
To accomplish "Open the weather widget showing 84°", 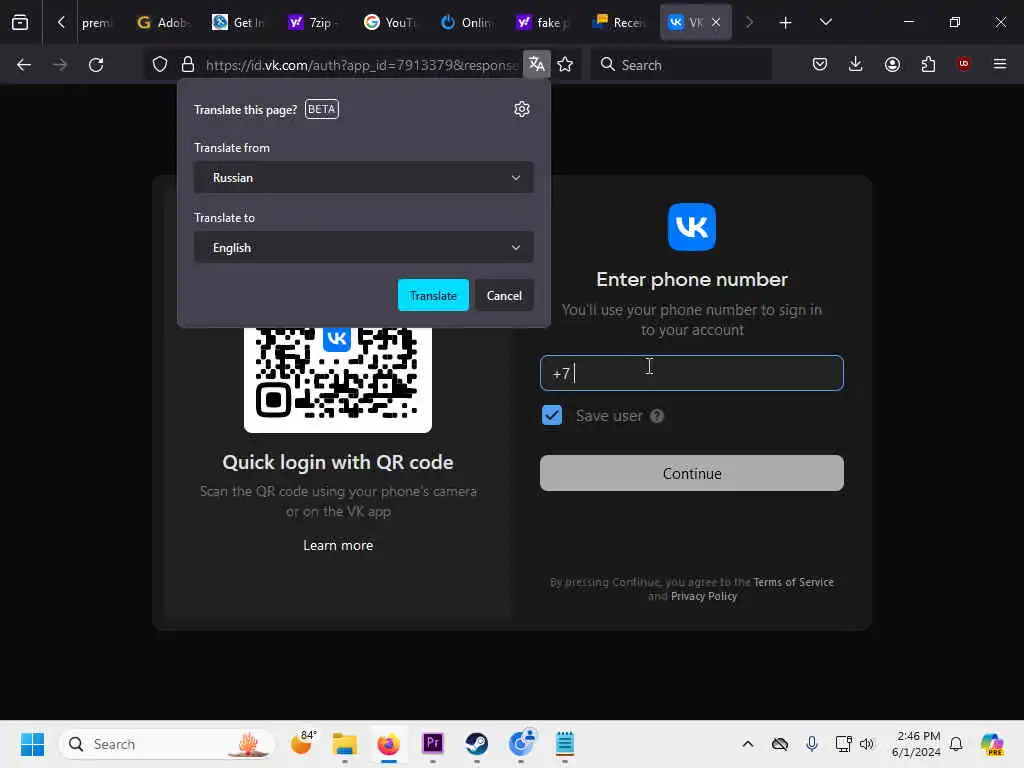I will coord(302,743).
